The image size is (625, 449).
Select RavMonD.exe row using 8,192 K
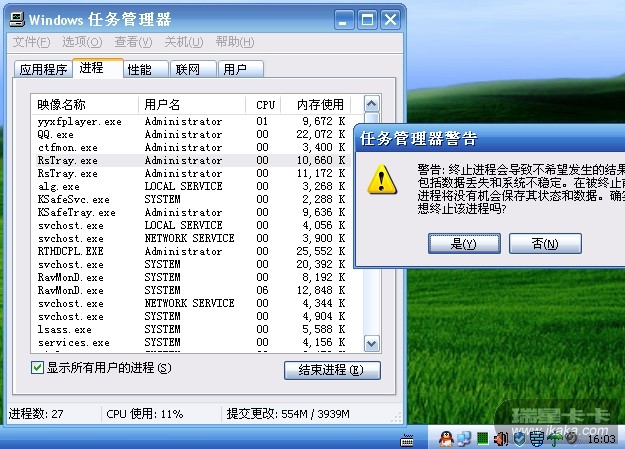(x=191, y=277)
